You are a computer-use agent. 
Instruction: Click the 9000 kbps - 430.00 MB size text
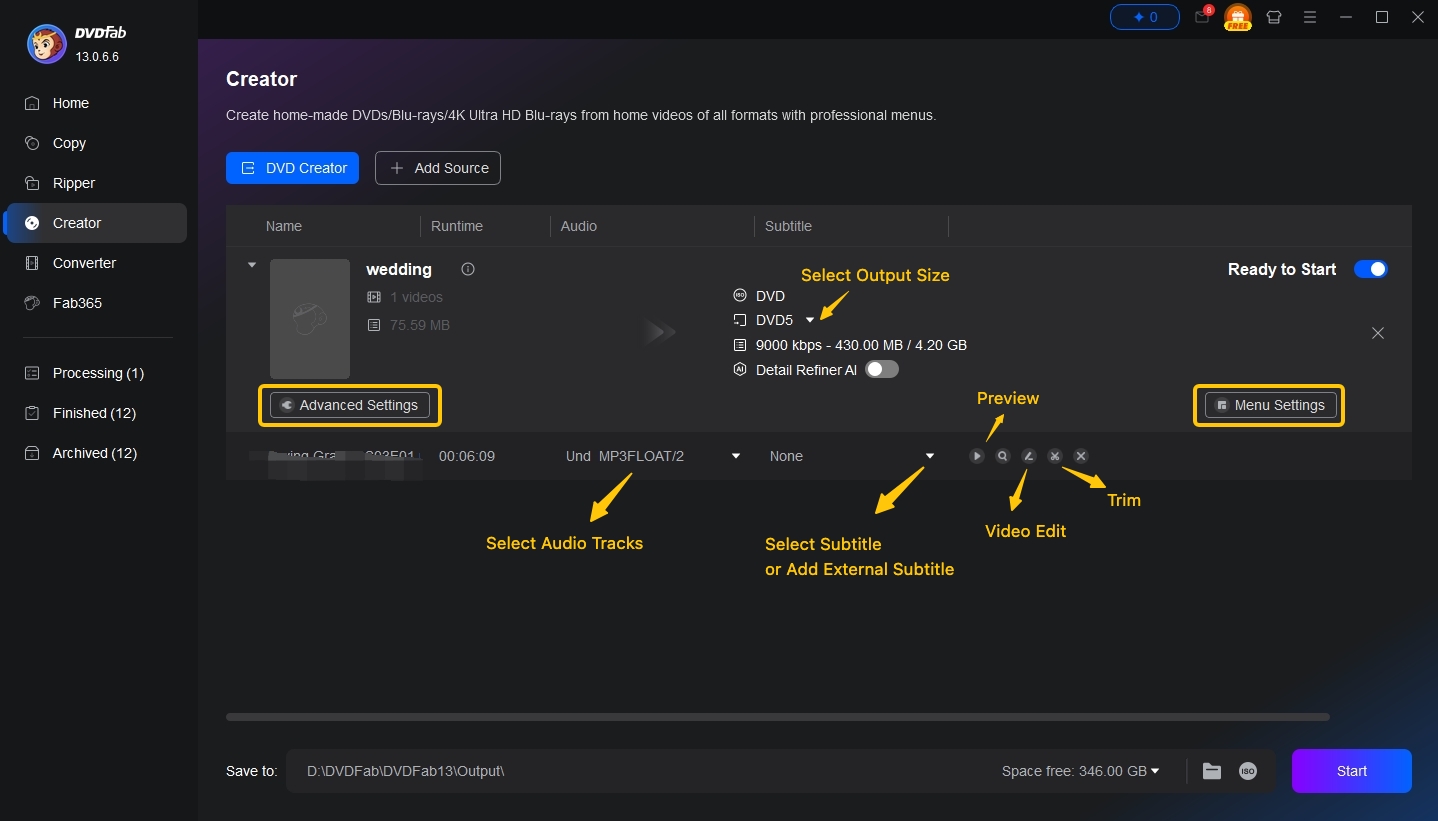861,345
